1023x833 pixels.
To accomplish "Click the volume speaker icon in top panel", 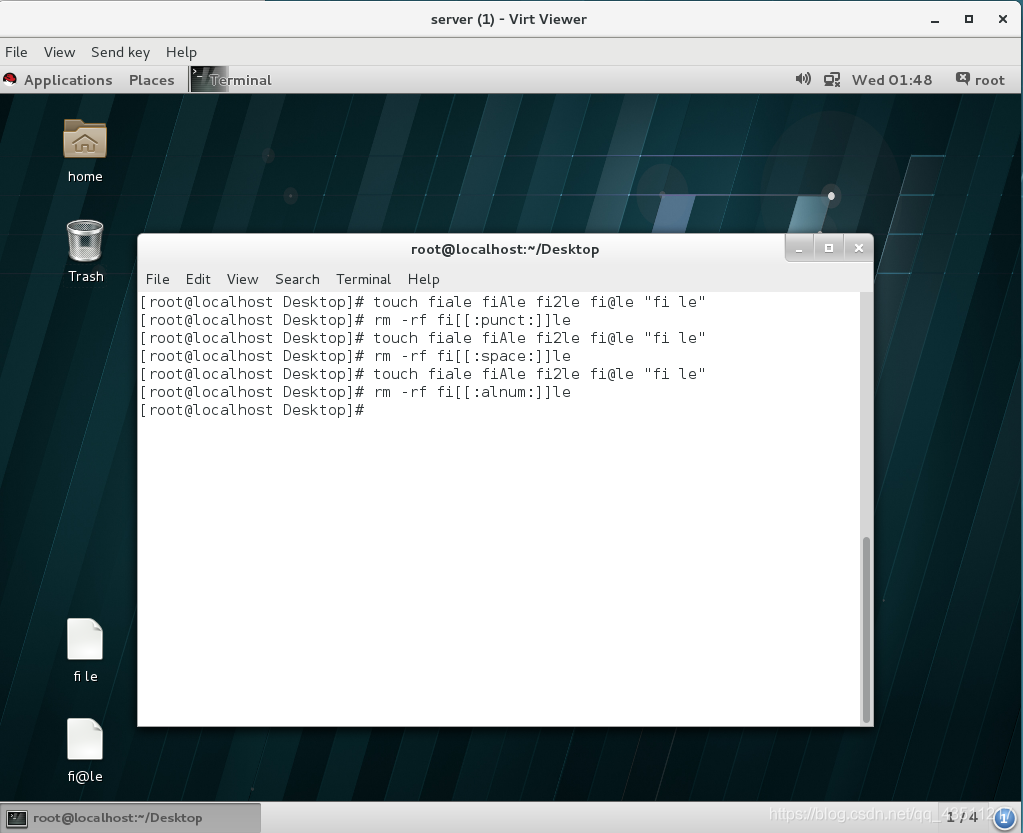I will coord(803,80).
